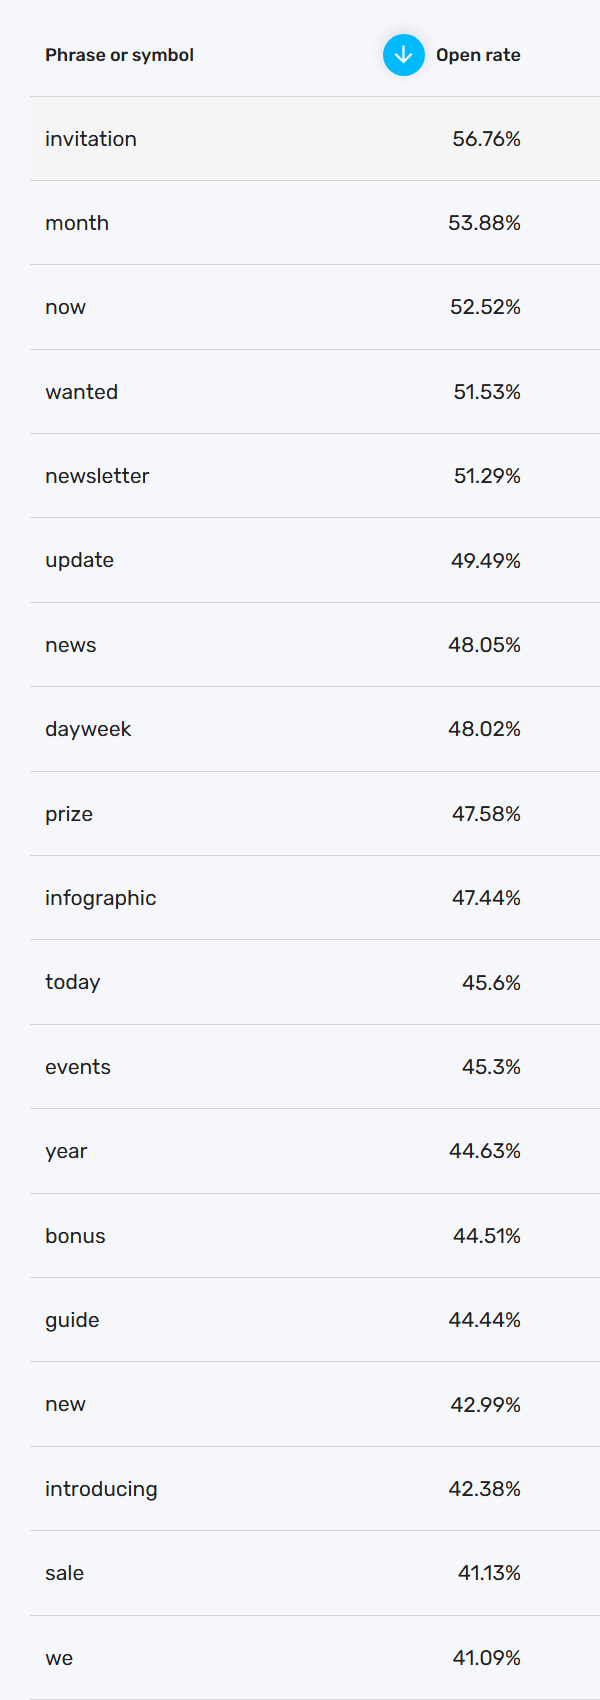Select the guide row
Image resolution: width=600 pixels, height=1700 pixels.
315,1320
